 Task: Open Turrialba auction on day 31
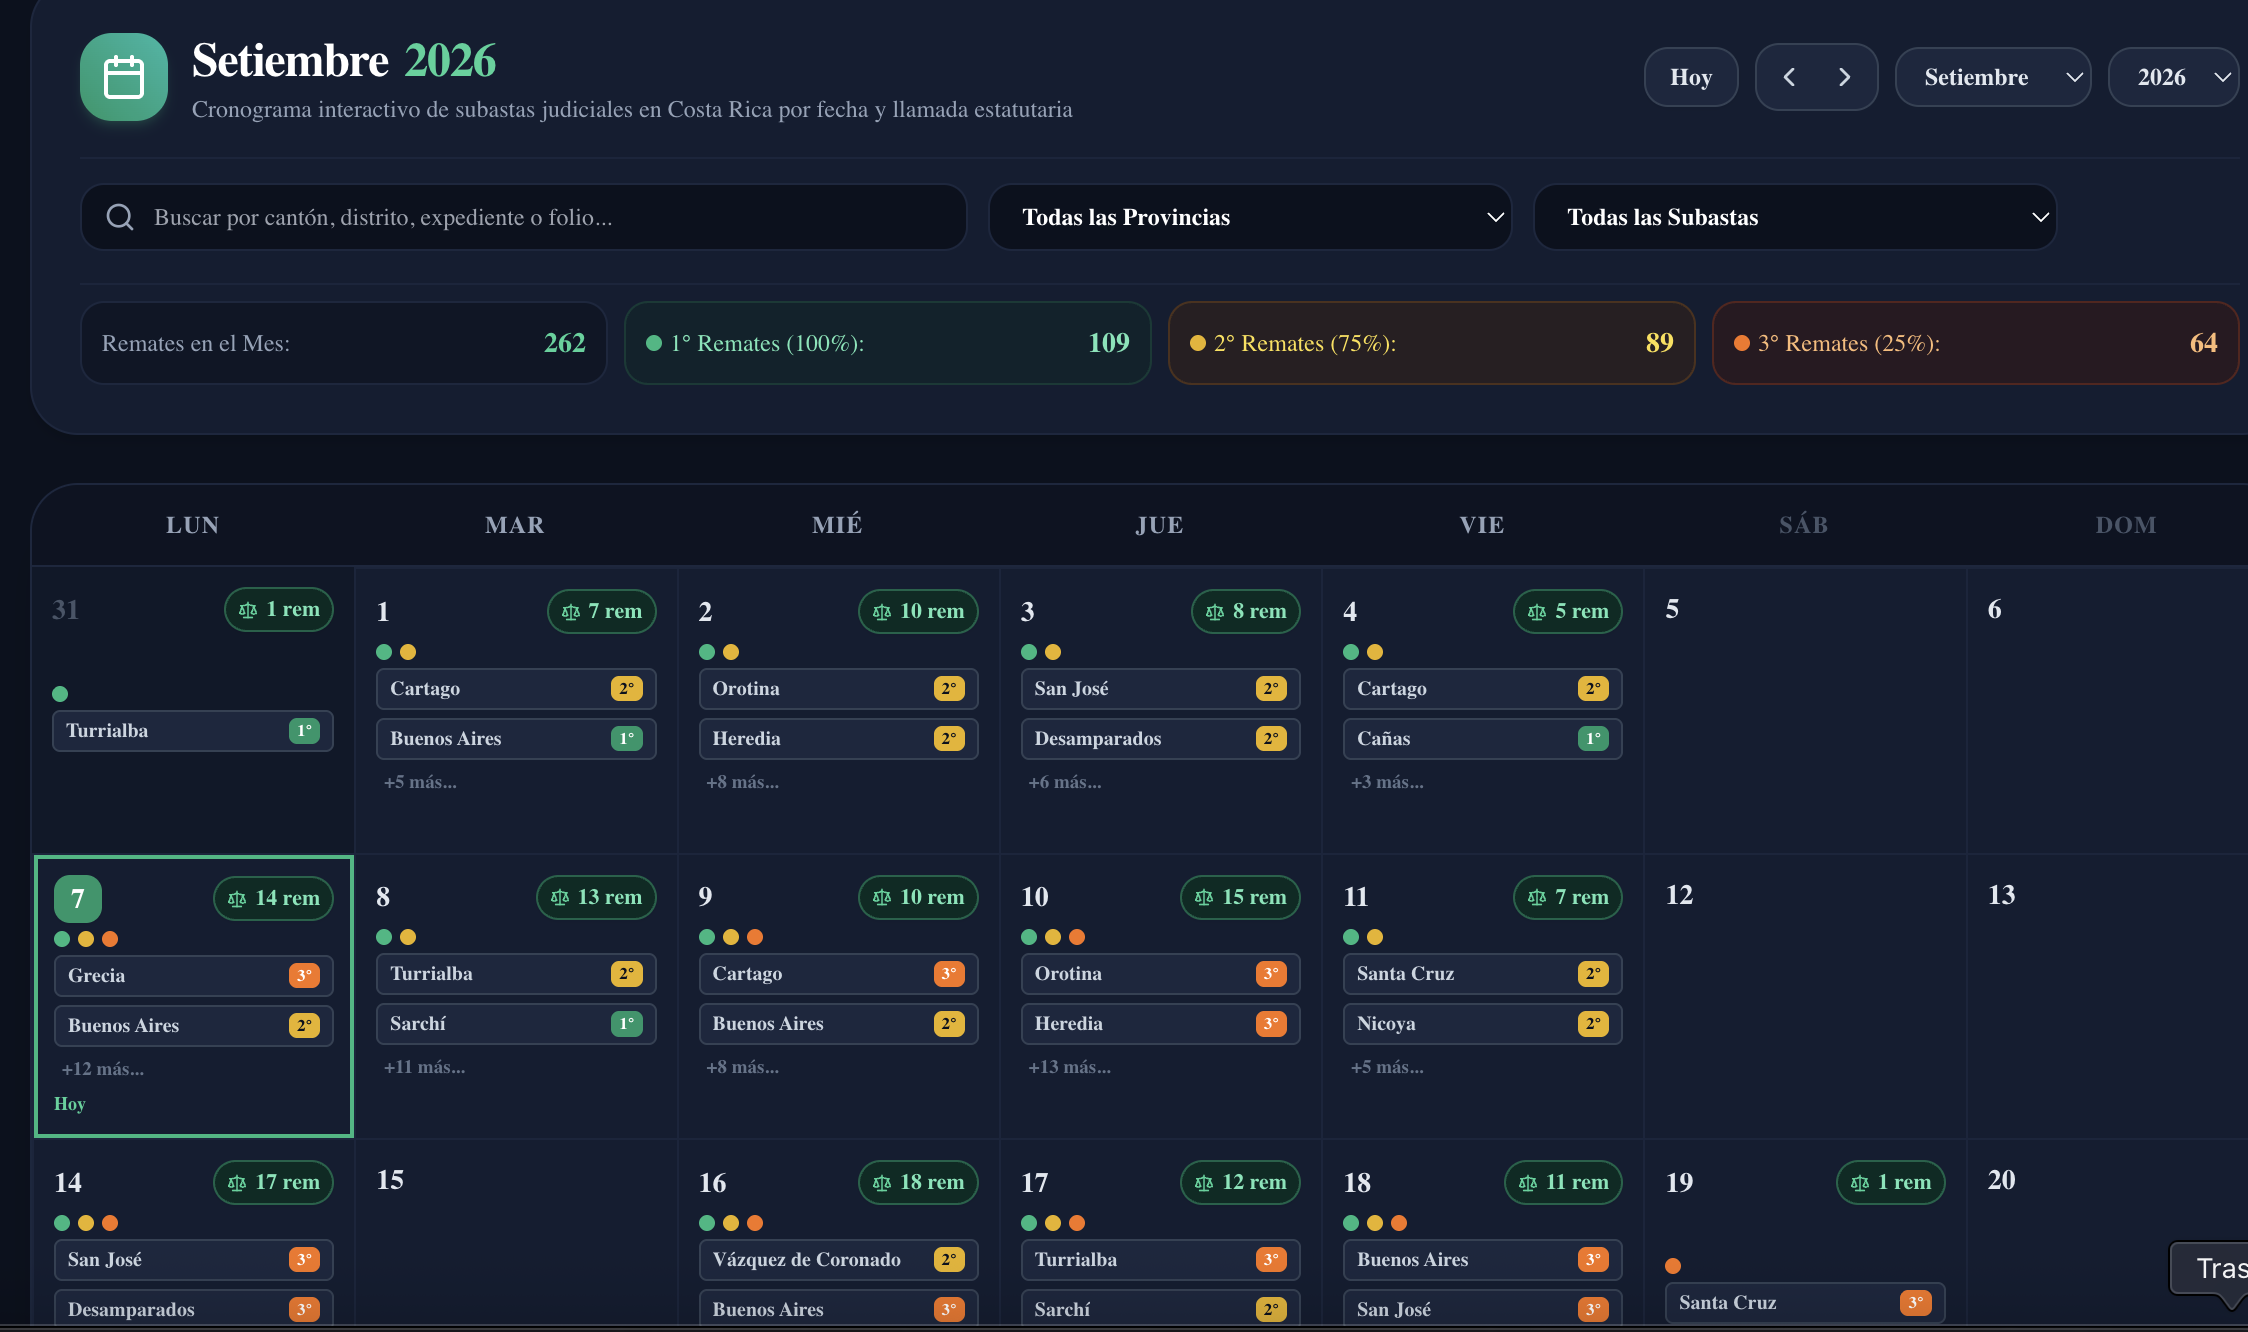pyautogui.click(x=193, y=731)
